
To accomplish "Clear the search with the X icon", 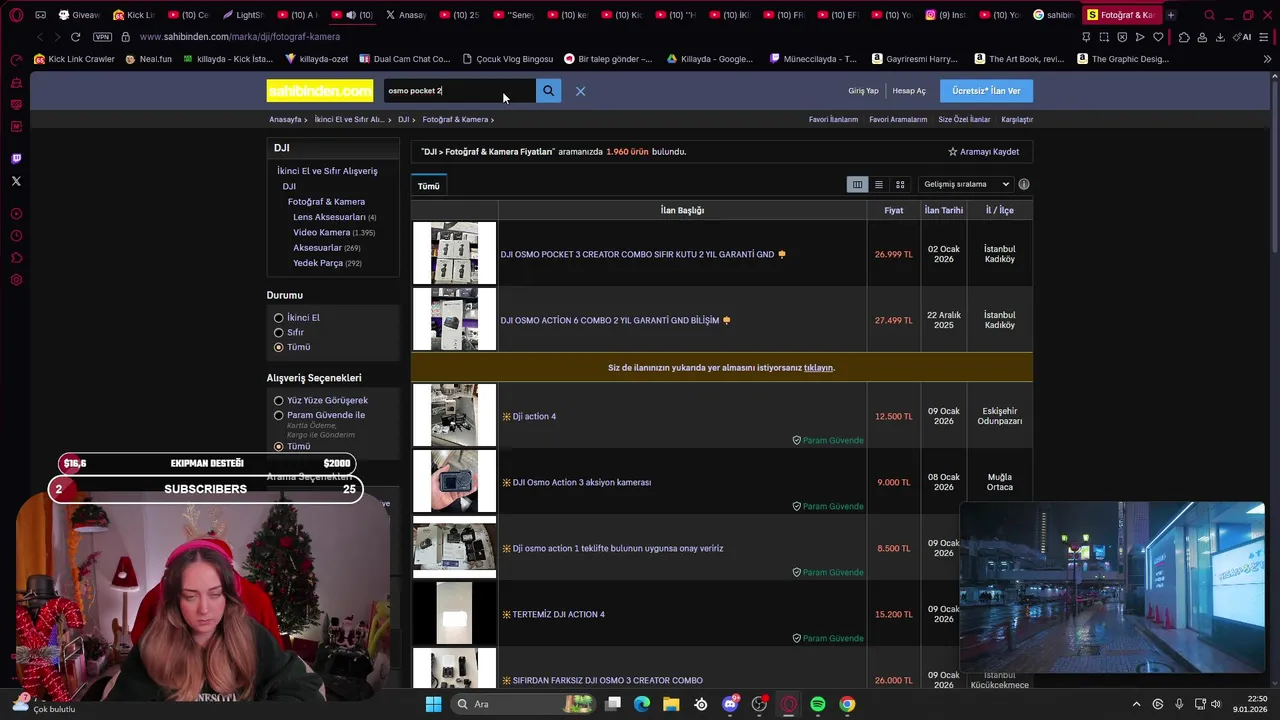I will pyautogui.click(x=580, y=91).
